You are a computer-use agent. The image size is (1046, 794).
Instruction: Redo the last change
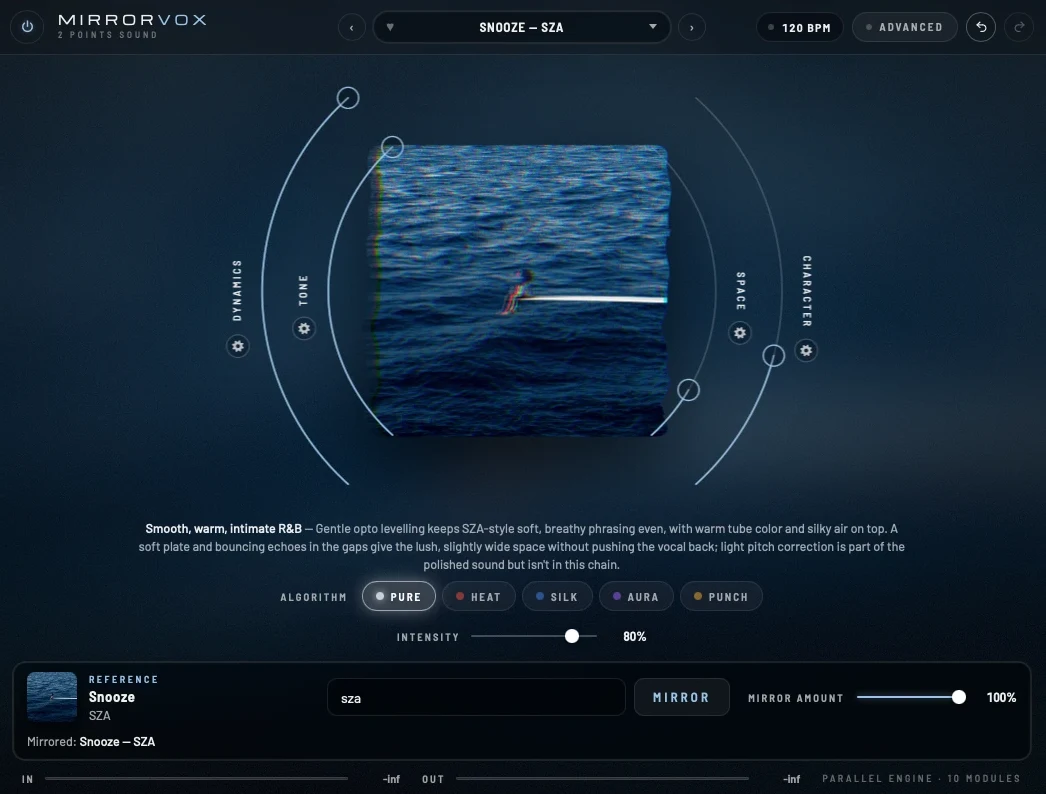tap(1019, 27)
